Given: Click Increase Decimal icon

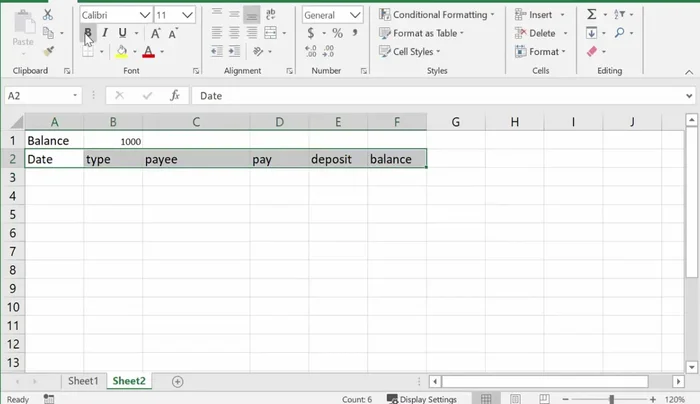Looking at the screenshot, I should tap(311, 51).
